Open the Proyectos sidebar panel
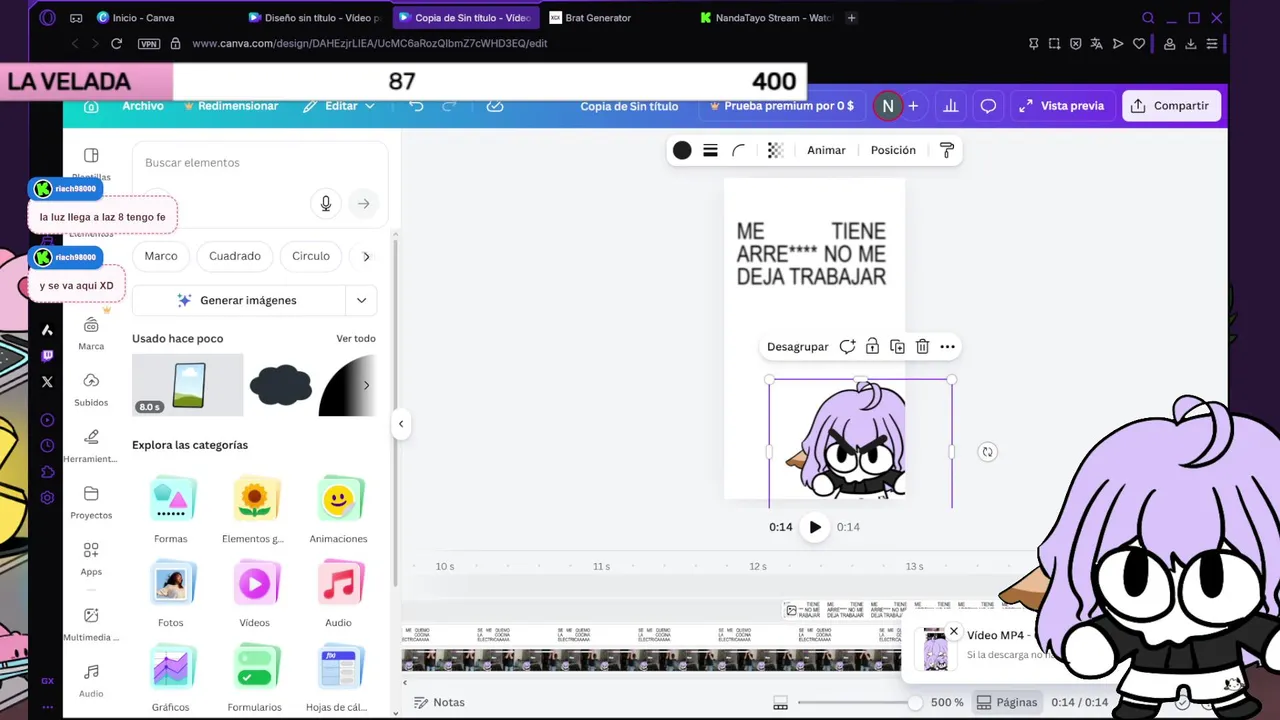The height and width of the screenshot is (720, 1280). click(x=91, y=502)
